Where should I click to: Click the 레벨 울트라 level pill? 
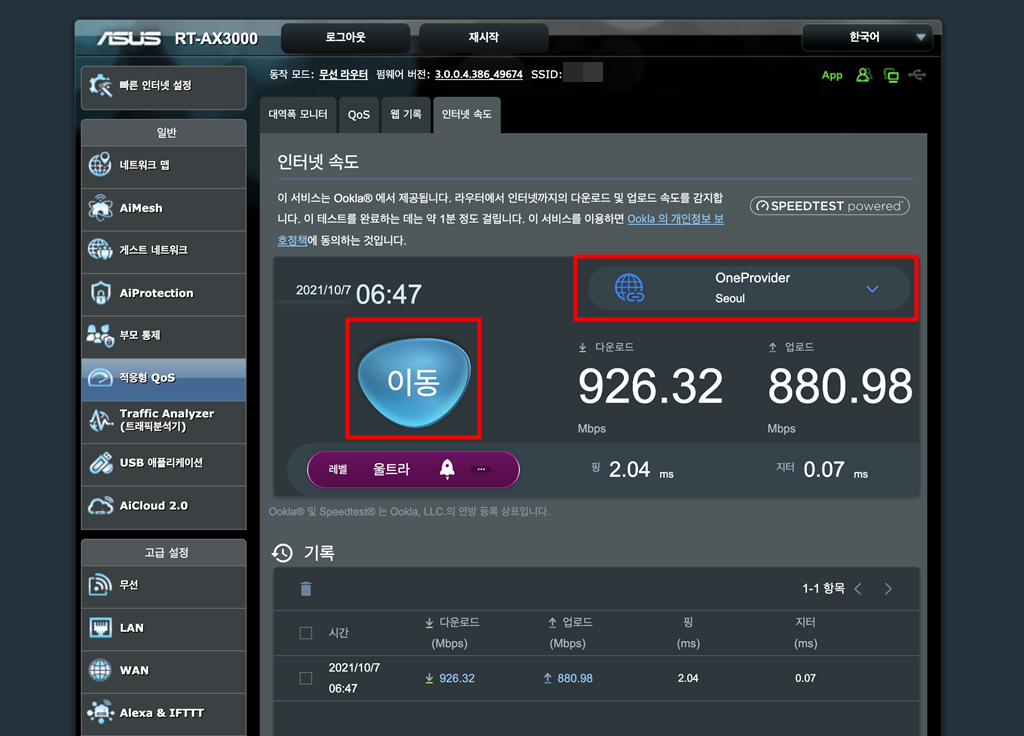[x=413, y=470]
